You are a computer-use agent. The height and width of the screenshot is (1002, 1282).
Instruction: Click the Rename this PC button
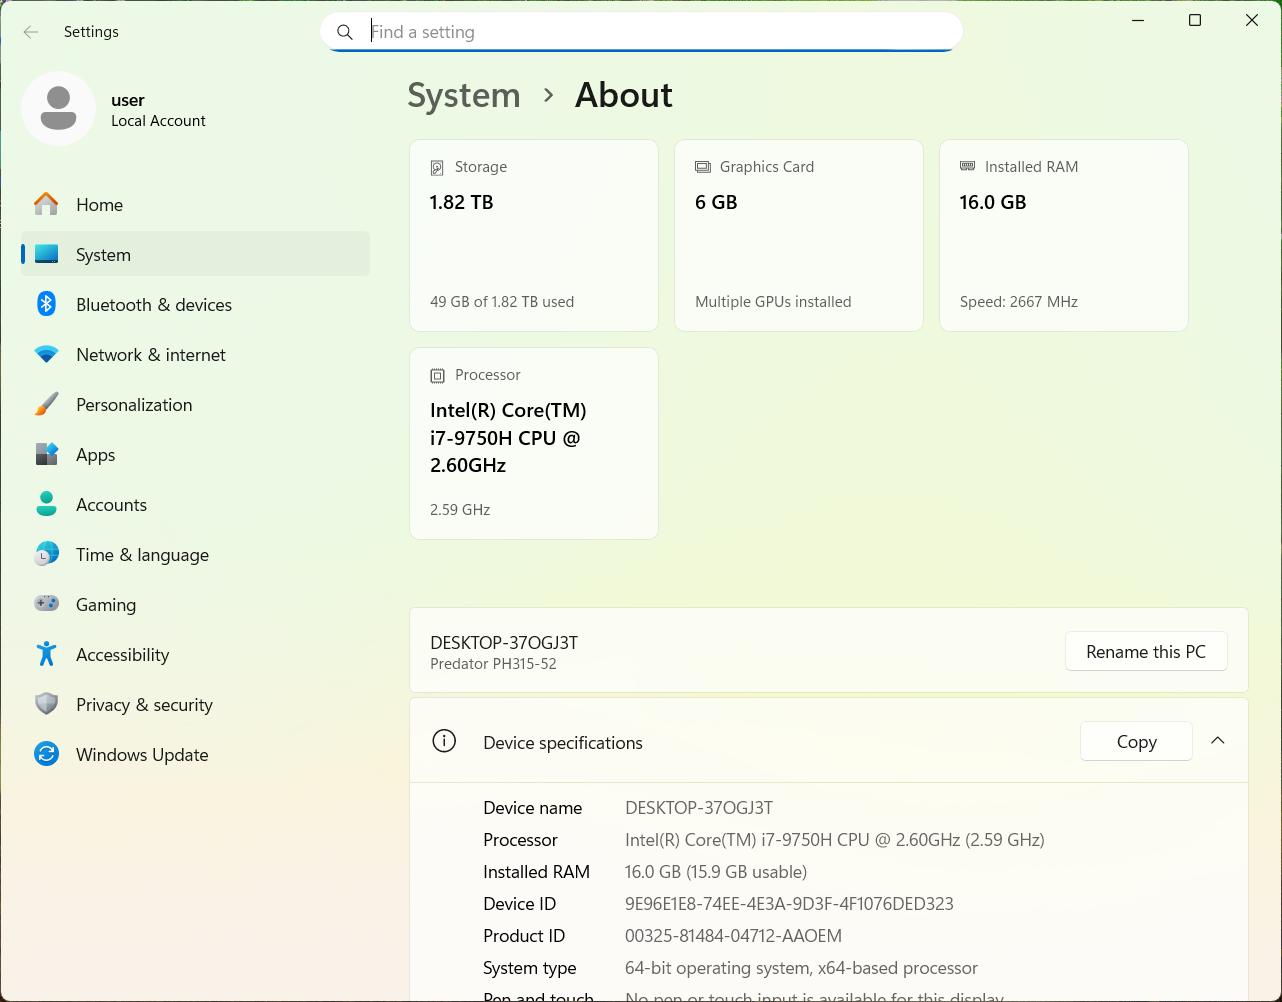point(1145,652)
